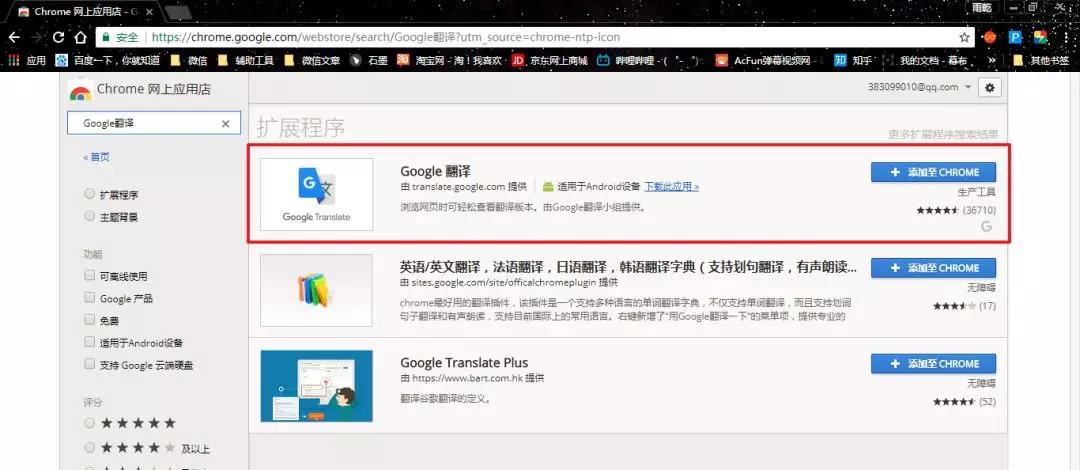Open the colorful Google extension icon

coord(1040,37)
